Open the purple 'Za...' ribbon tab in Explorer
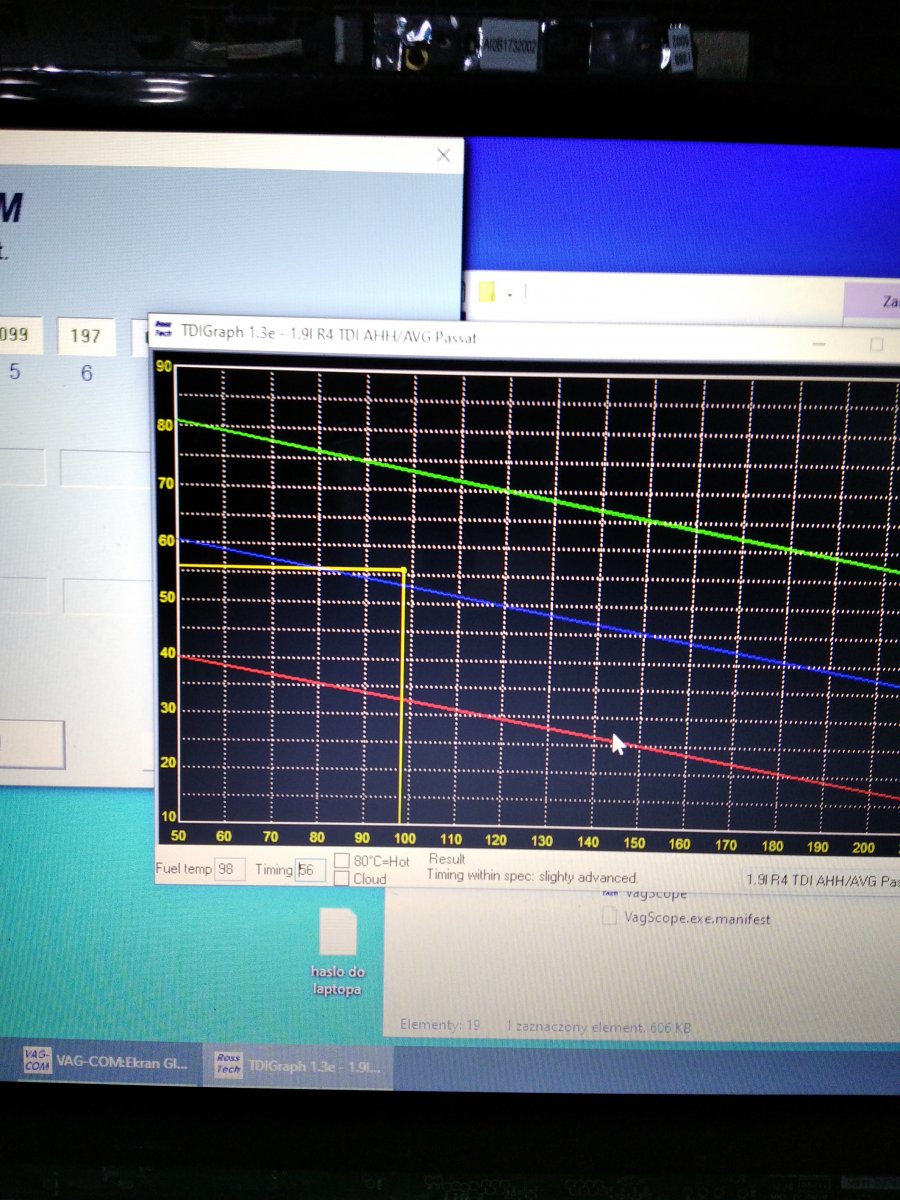 (873, 301)
